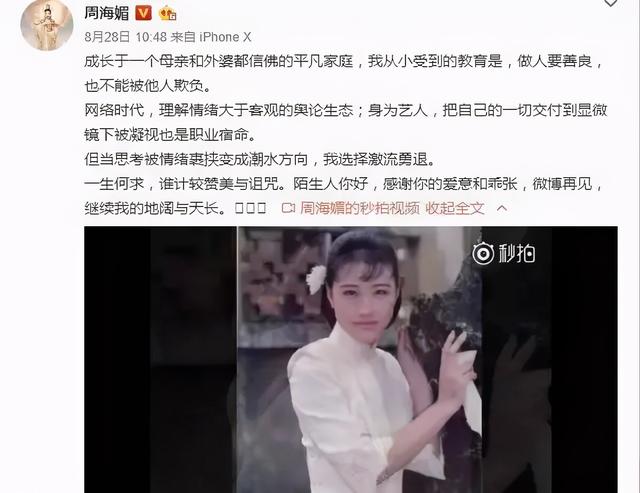Click the white flower in her hair
The width and height of the screenshot is (640, 493).
pyautogui.click(x=316, y=280)
